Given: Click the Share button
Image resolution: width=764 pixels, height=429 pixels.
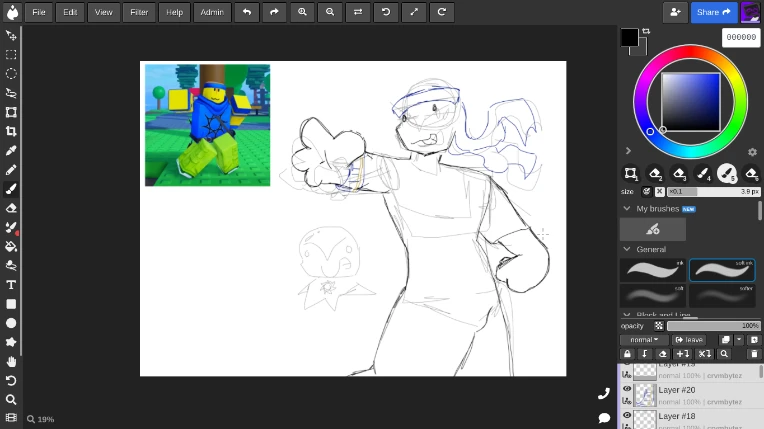Looking at the screenshot, I should point(714,12).
